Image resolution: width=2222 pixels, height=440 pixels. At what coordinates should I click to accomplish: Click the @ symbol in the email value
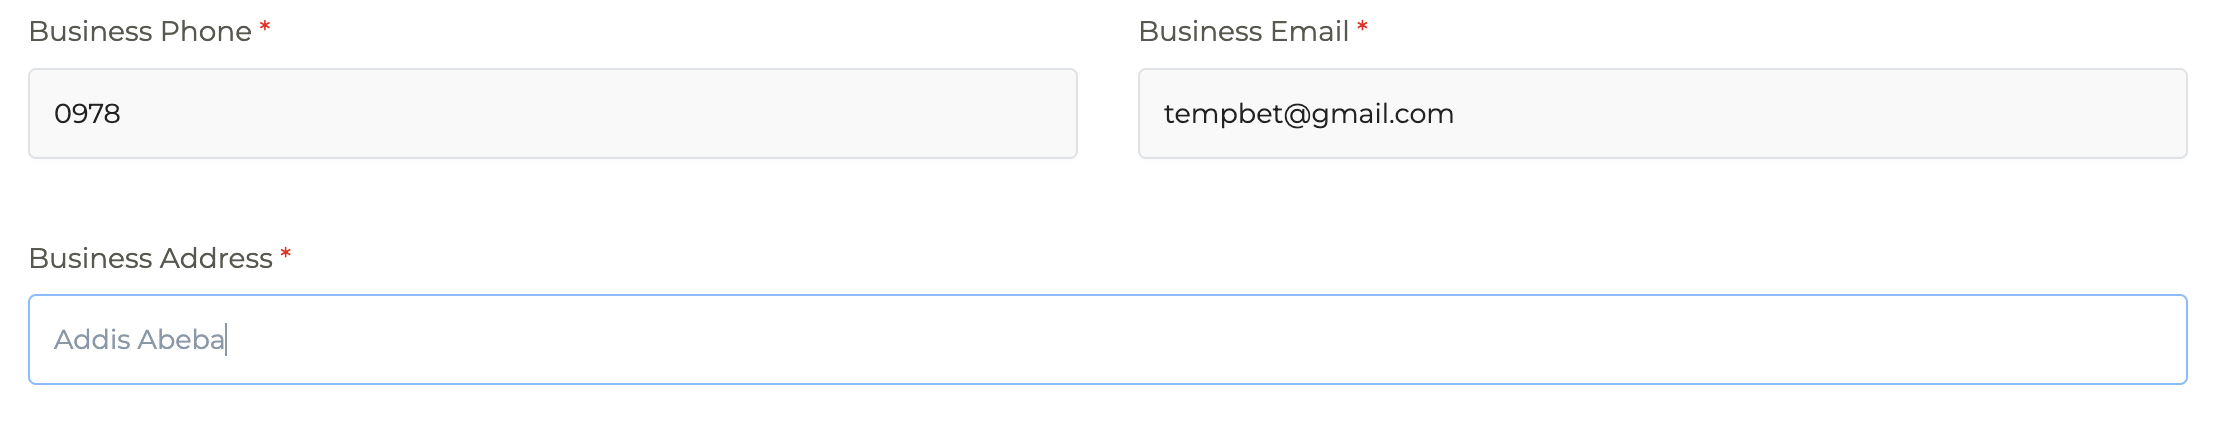point(1297,114)
